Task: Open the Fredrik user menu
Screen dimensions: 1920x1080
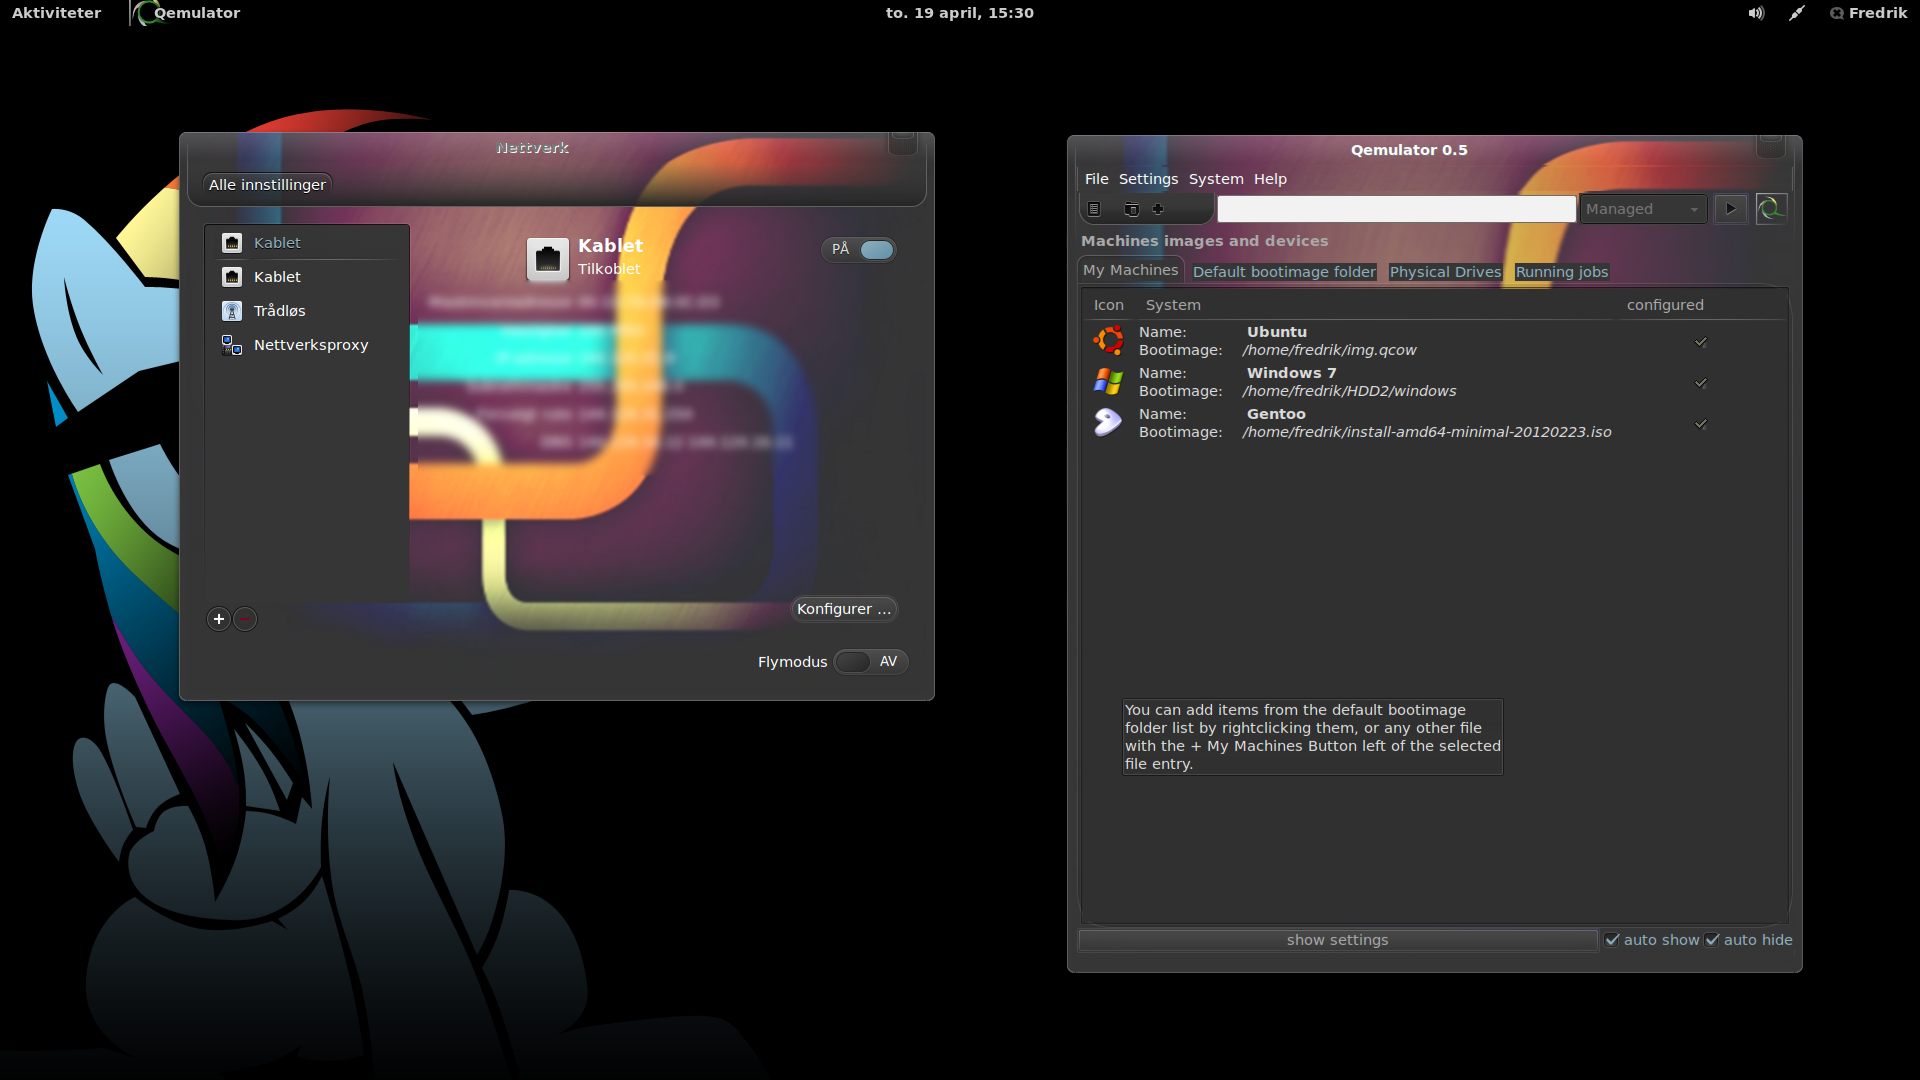Action: click(x=1868, y=13)
